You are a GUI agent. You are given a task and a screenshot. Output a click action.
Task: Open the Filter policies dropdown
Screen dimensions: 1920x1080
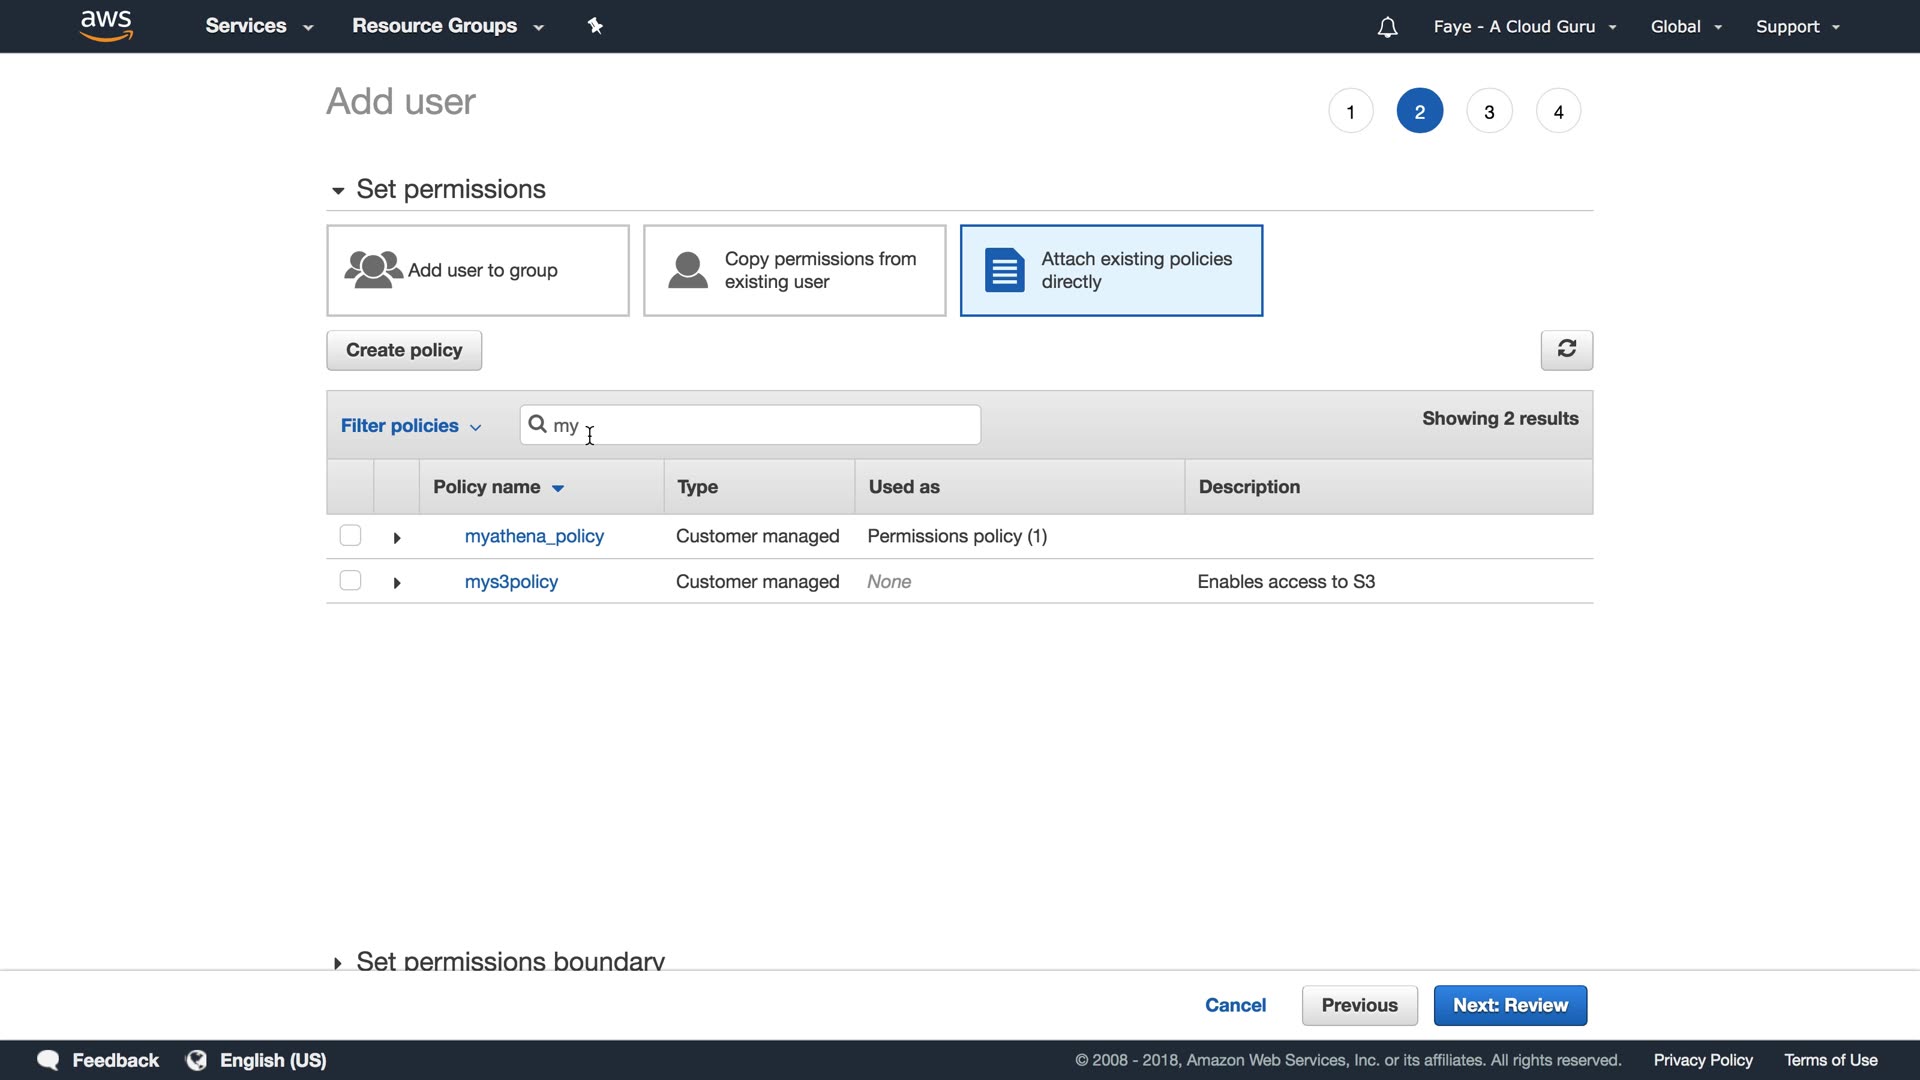point(410,426)
